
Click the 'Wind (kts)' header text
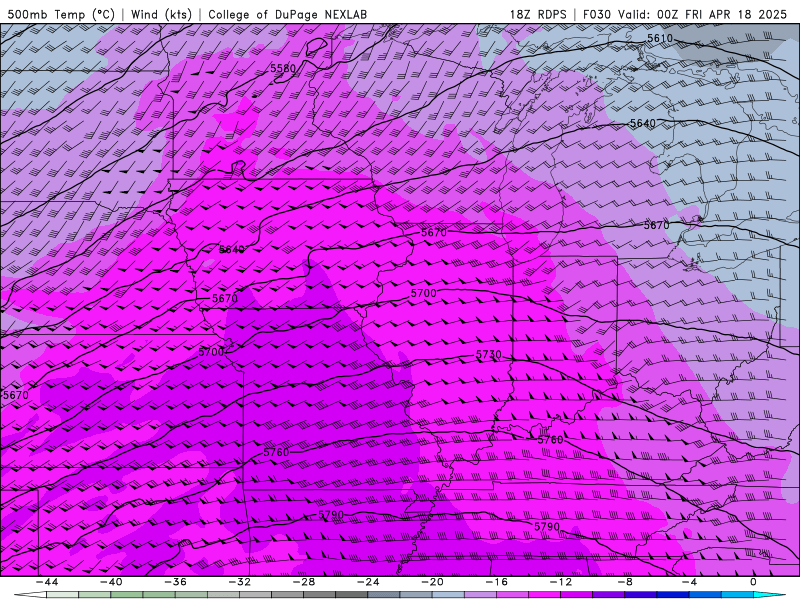pos(161,14)
